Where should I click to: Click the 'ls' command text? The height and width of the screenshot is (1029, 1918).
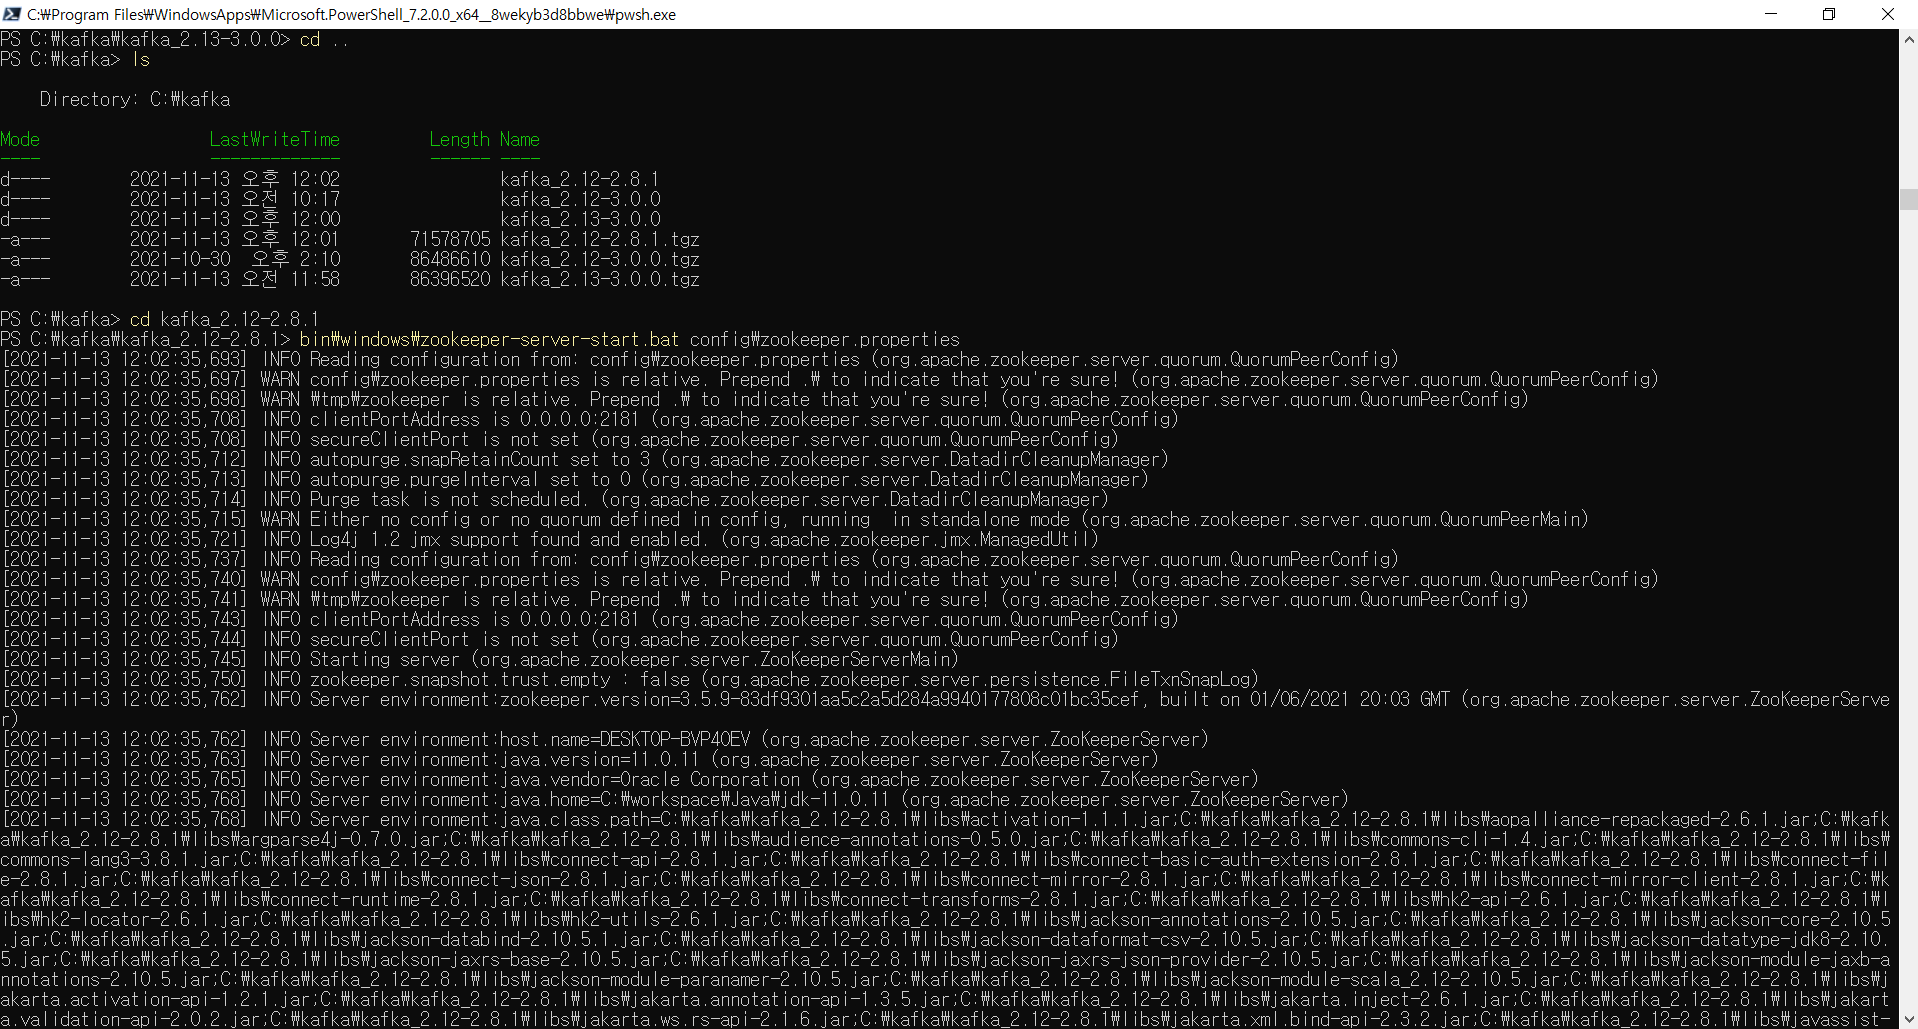pyautogui.click(x=141, y=59)
